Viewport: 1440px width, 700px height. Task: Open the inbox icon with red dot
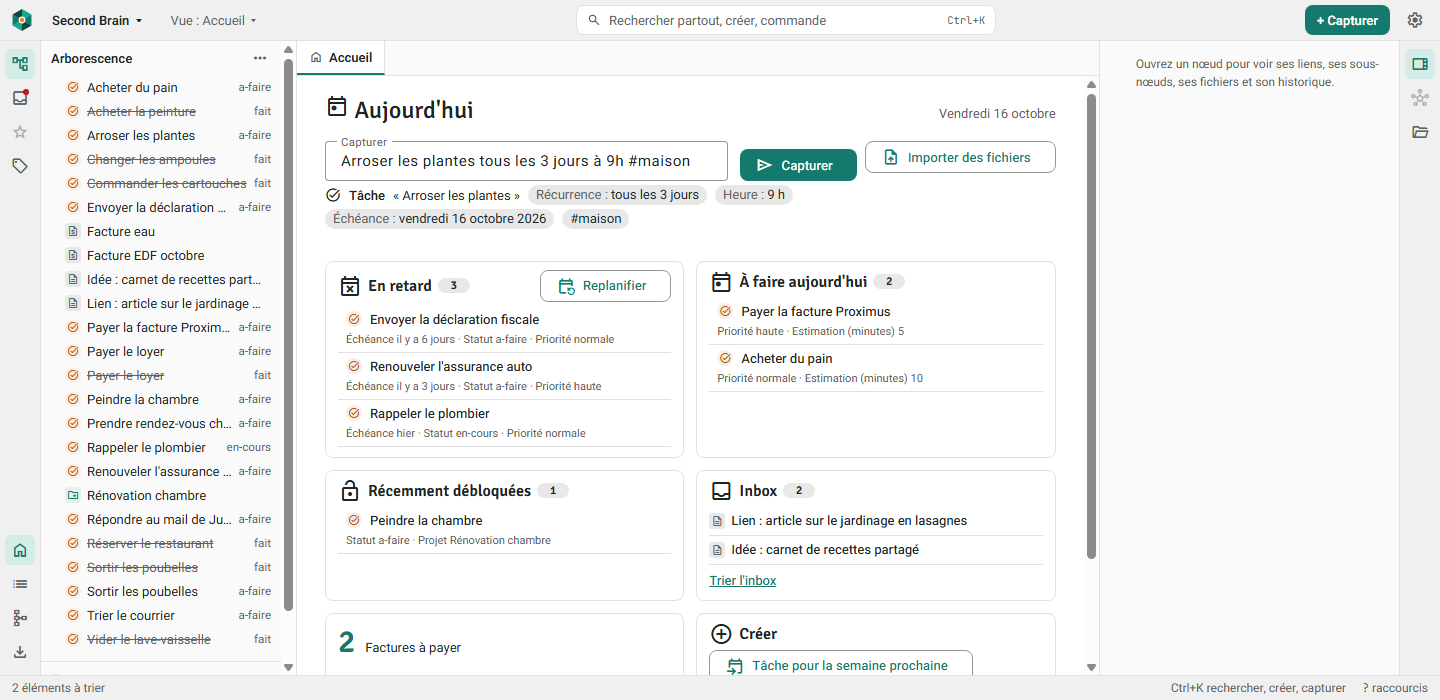tap(20, 98)
